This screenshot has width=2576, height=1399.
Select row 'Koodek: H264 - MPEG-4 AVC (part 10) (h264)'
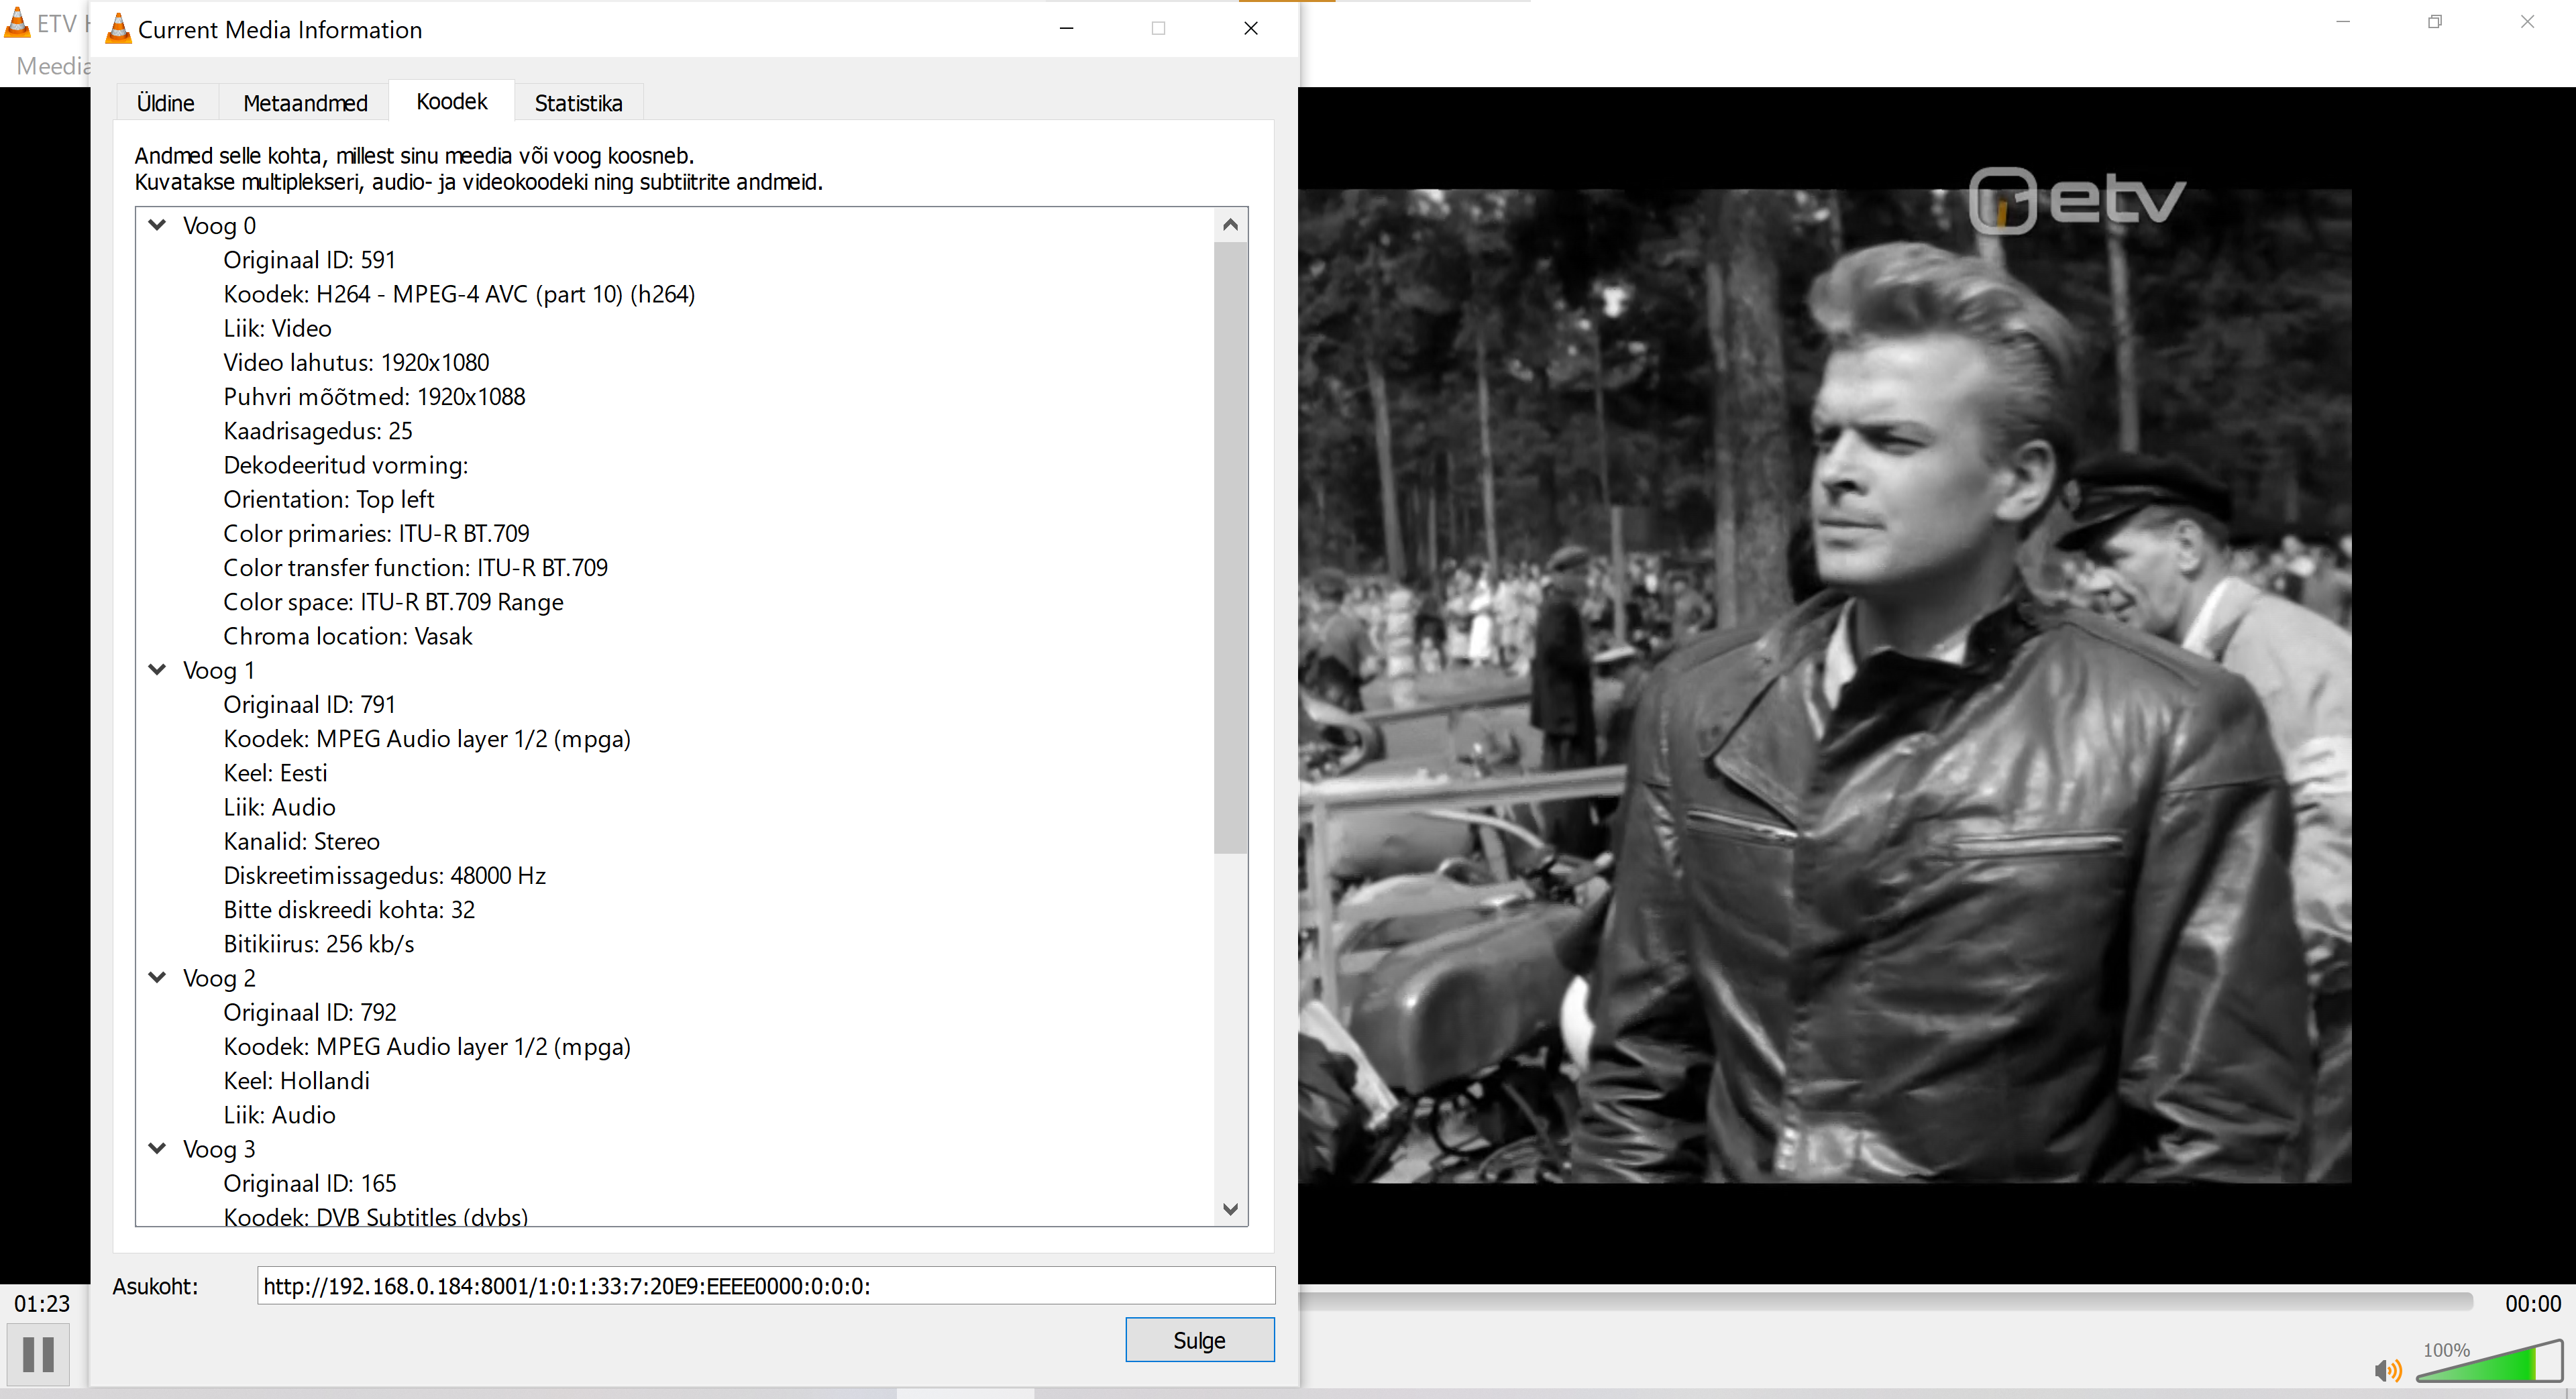(459, 294)
